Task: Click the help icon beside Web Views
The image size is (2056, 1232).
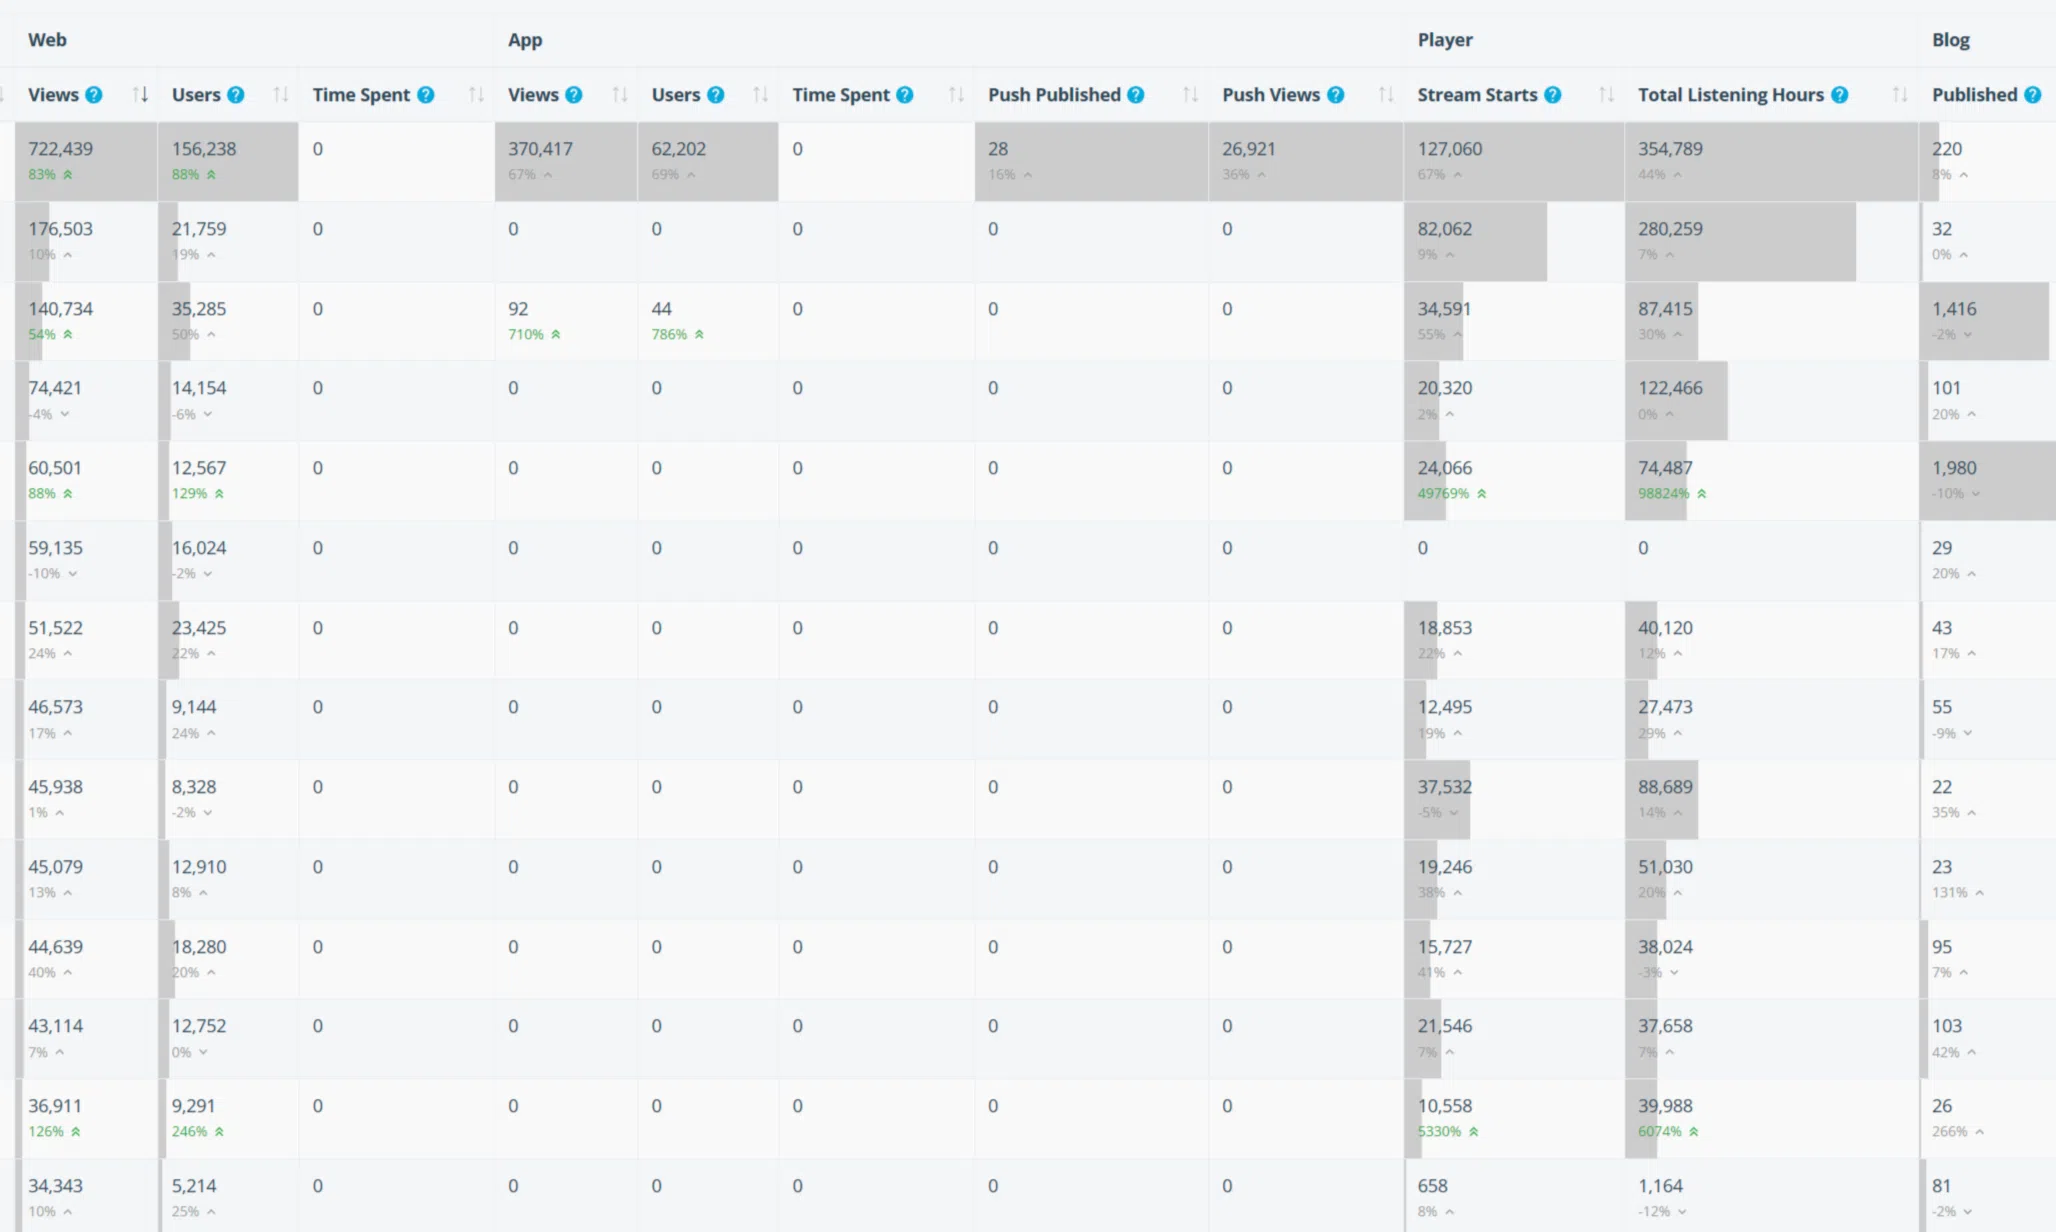Action: [93, 95]
